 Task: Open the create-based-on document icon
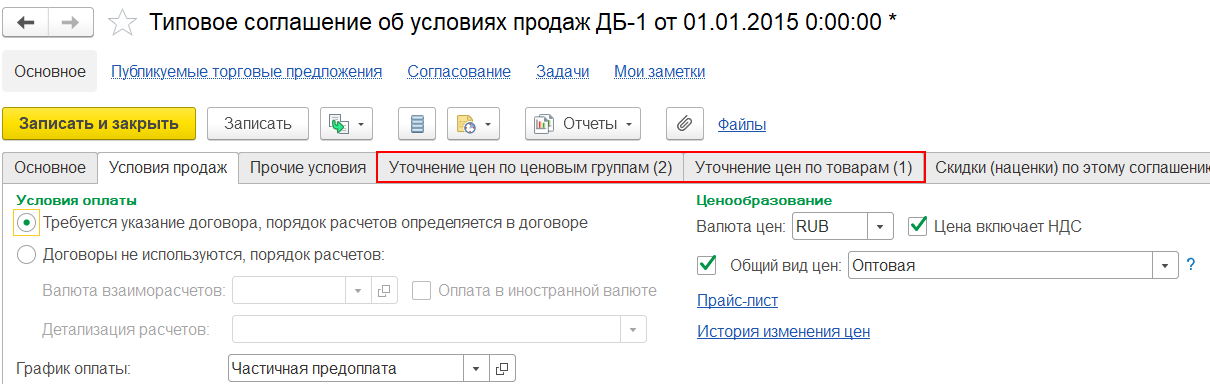pos(338,124)
